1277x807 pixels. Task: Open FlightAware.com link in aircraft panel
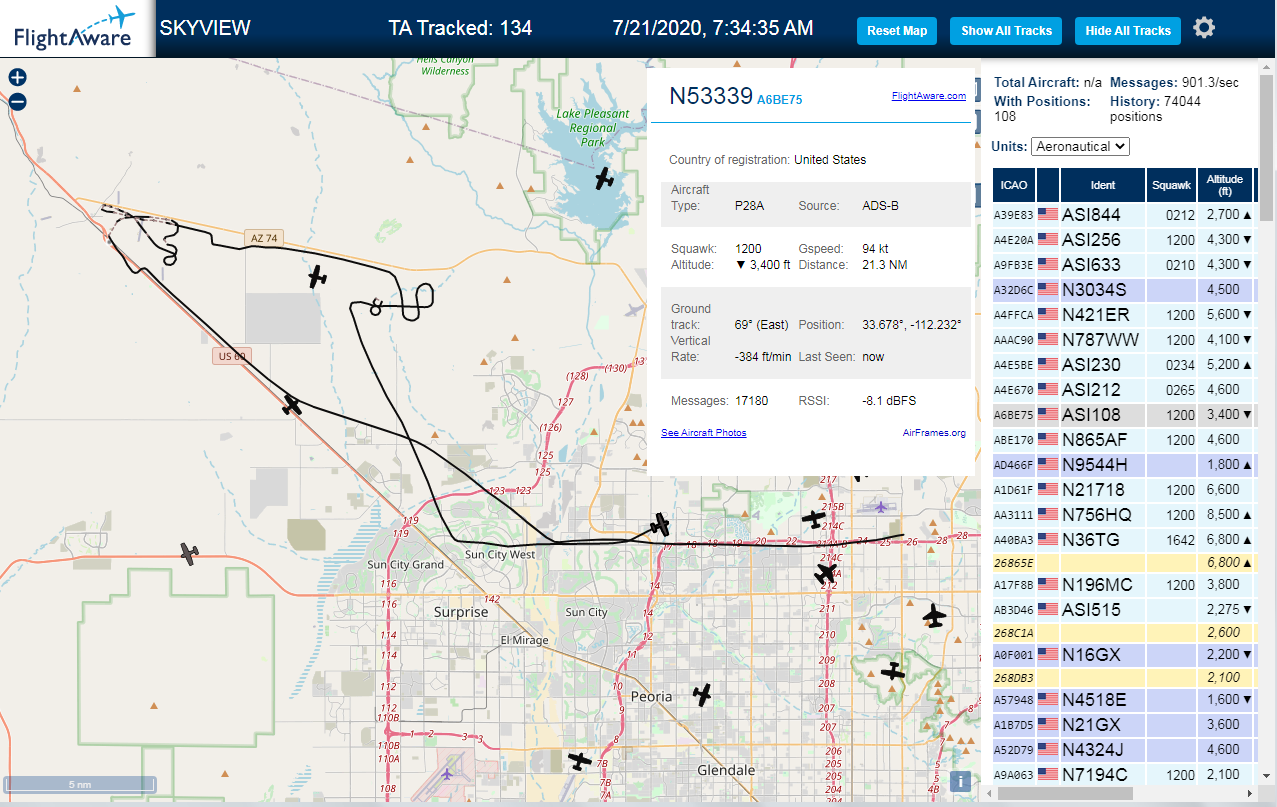pos(928,96)
